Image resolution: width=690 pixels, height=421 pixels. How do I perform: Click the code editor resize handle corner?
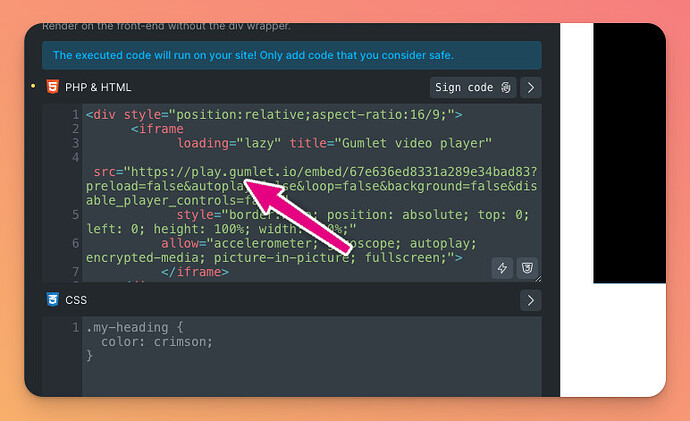coord(538,279)
